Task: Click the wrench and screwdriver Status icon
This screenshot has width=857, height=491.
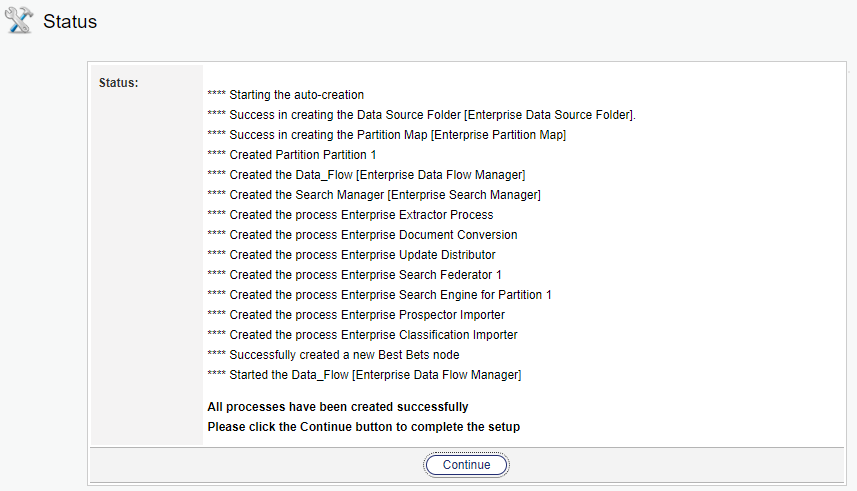Action: 19,20
